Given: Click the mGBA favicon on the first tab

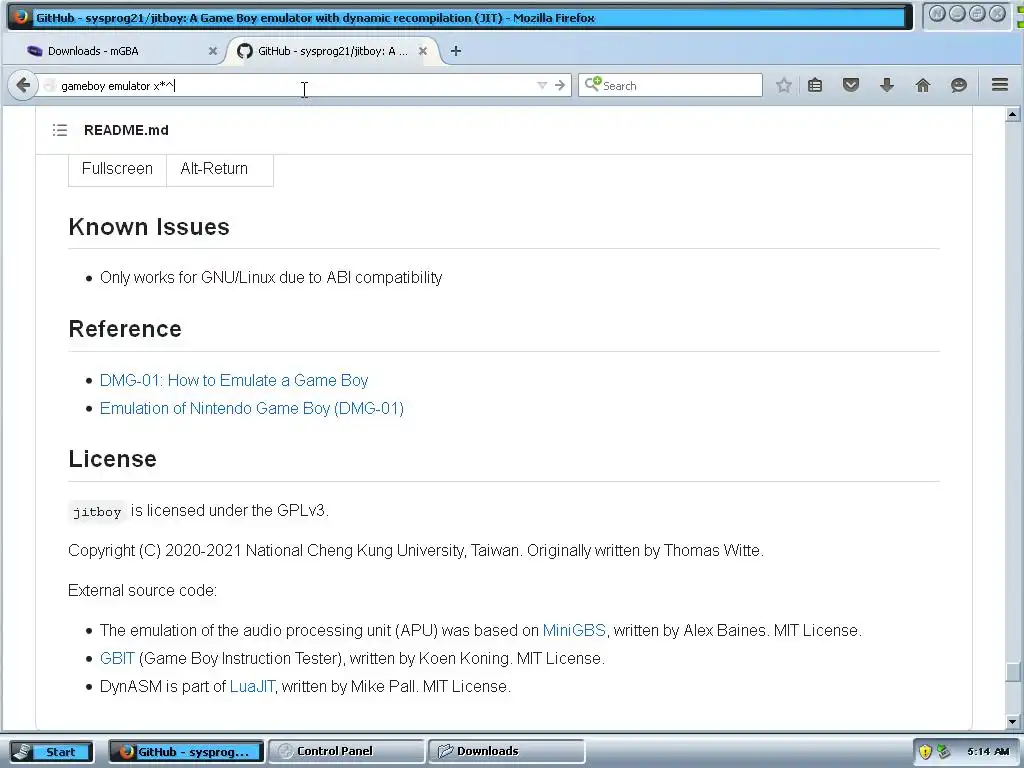Looking at the screenshot, I should pos(35,51).
